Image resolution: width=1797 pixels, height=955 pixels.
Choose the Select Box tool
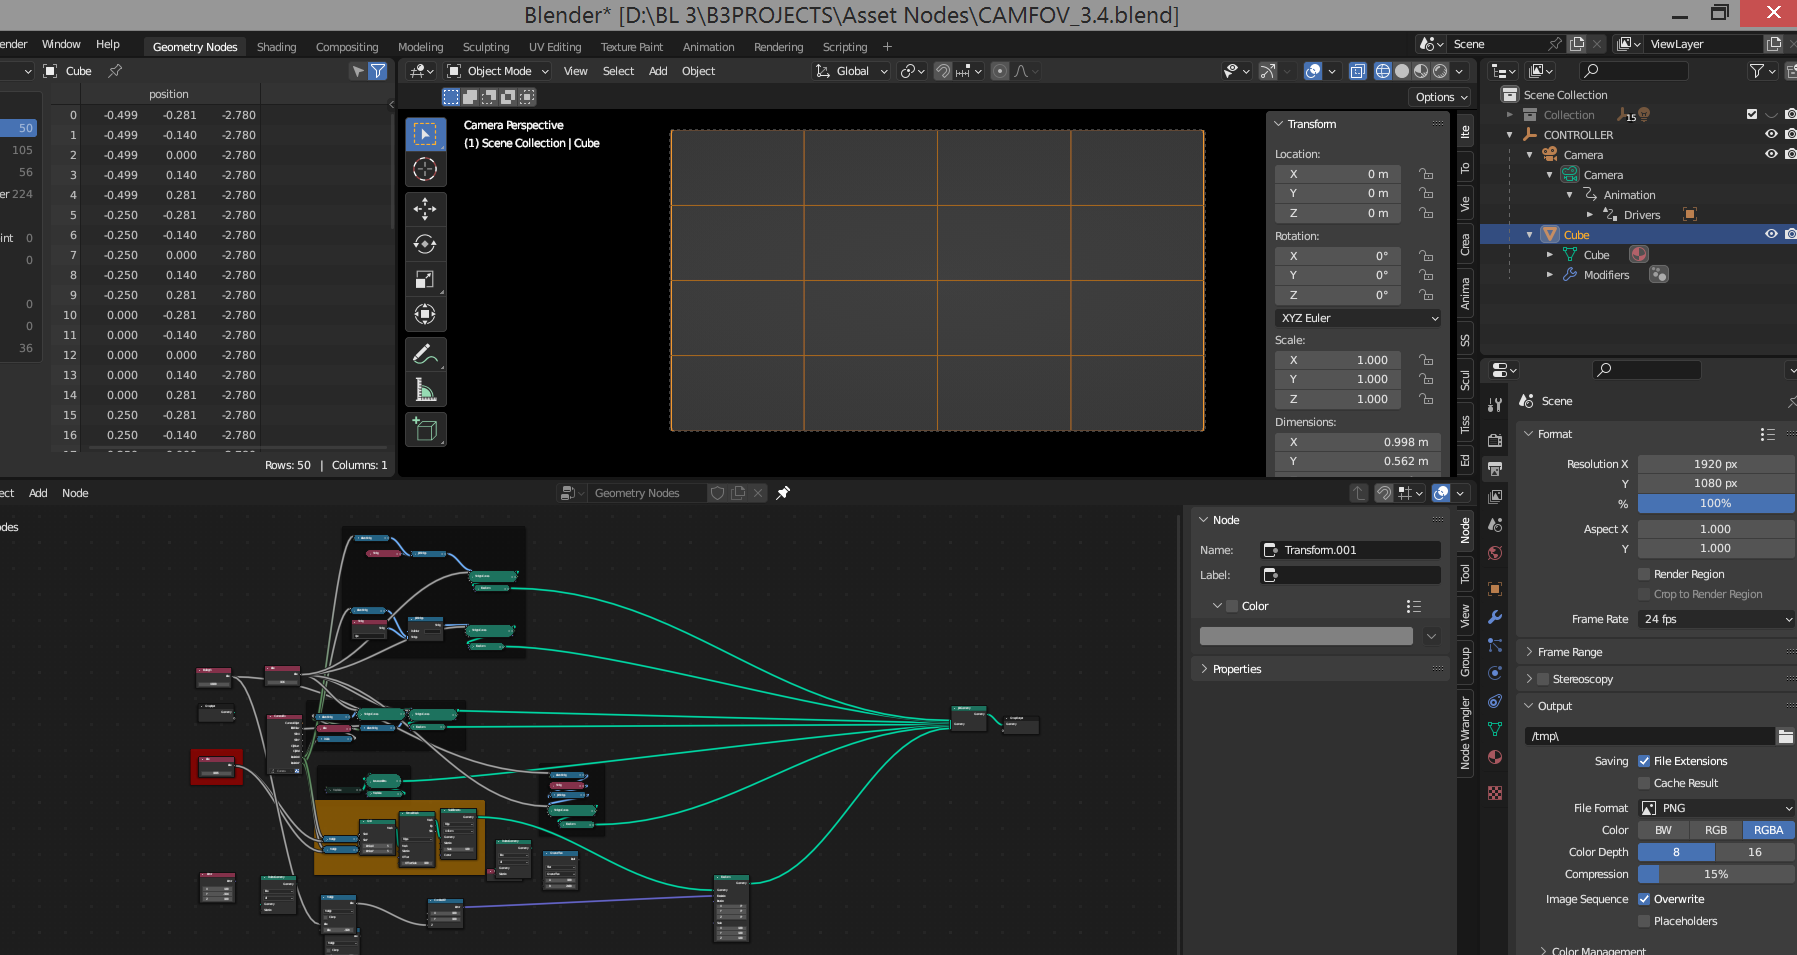[425, 134]
